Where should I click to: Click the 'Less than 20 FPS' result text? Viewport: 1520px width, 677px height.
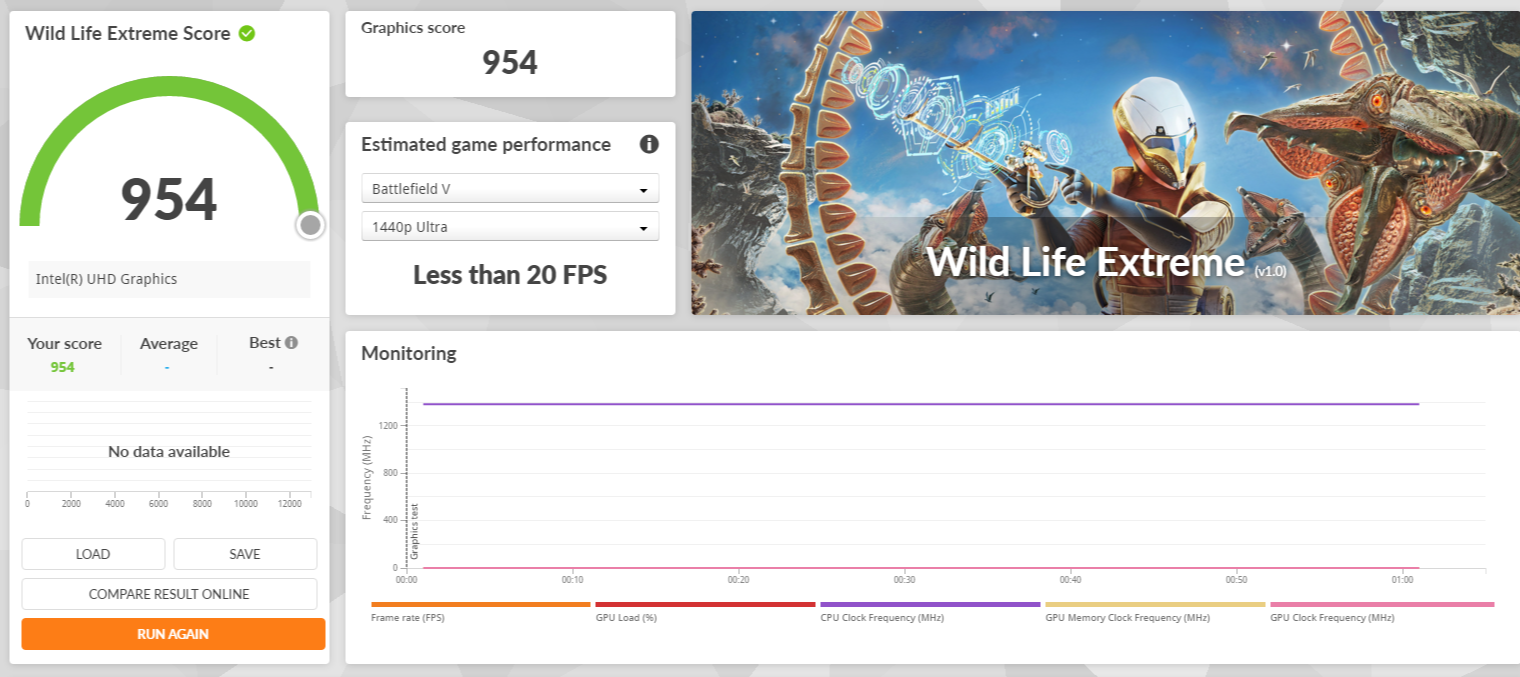click(510, 275)
